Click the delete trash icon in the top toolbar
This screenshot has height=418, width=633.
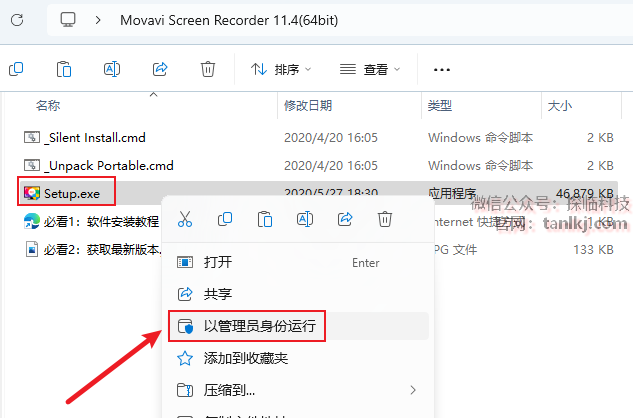click(x=208, y=69)
